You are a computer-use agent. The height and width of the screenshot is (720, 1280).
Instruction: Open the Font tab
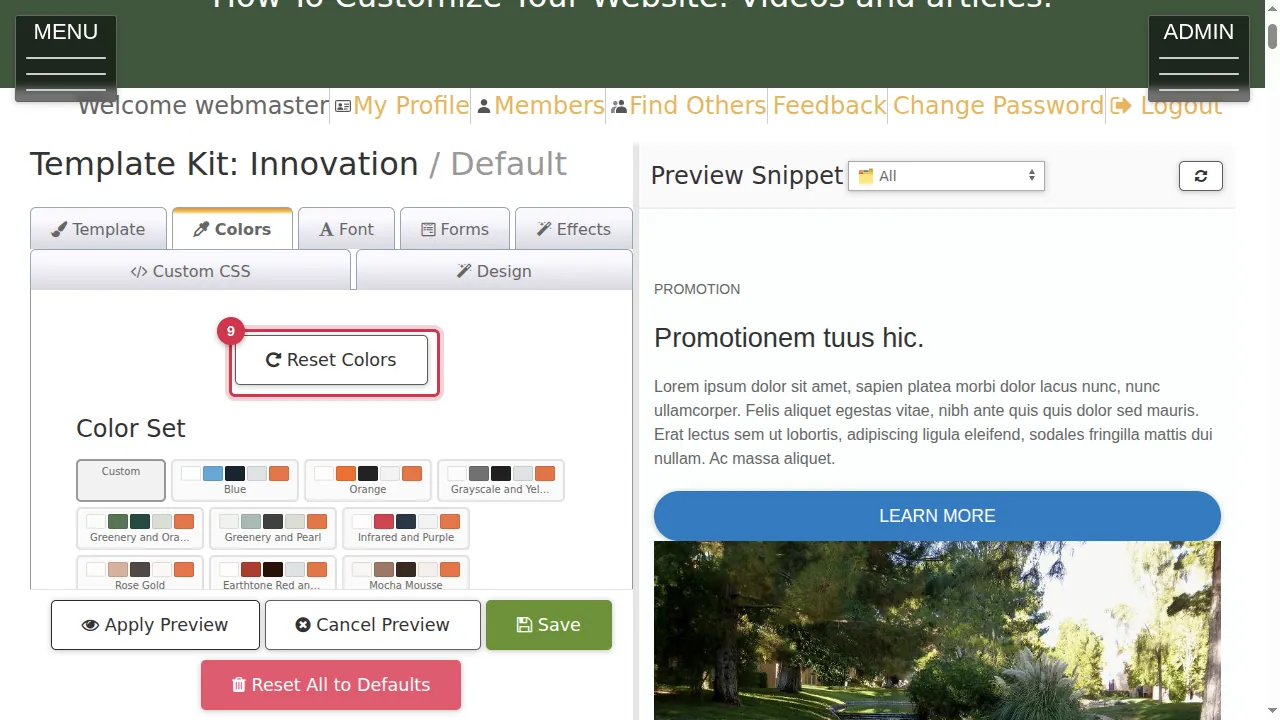point(346,229)
